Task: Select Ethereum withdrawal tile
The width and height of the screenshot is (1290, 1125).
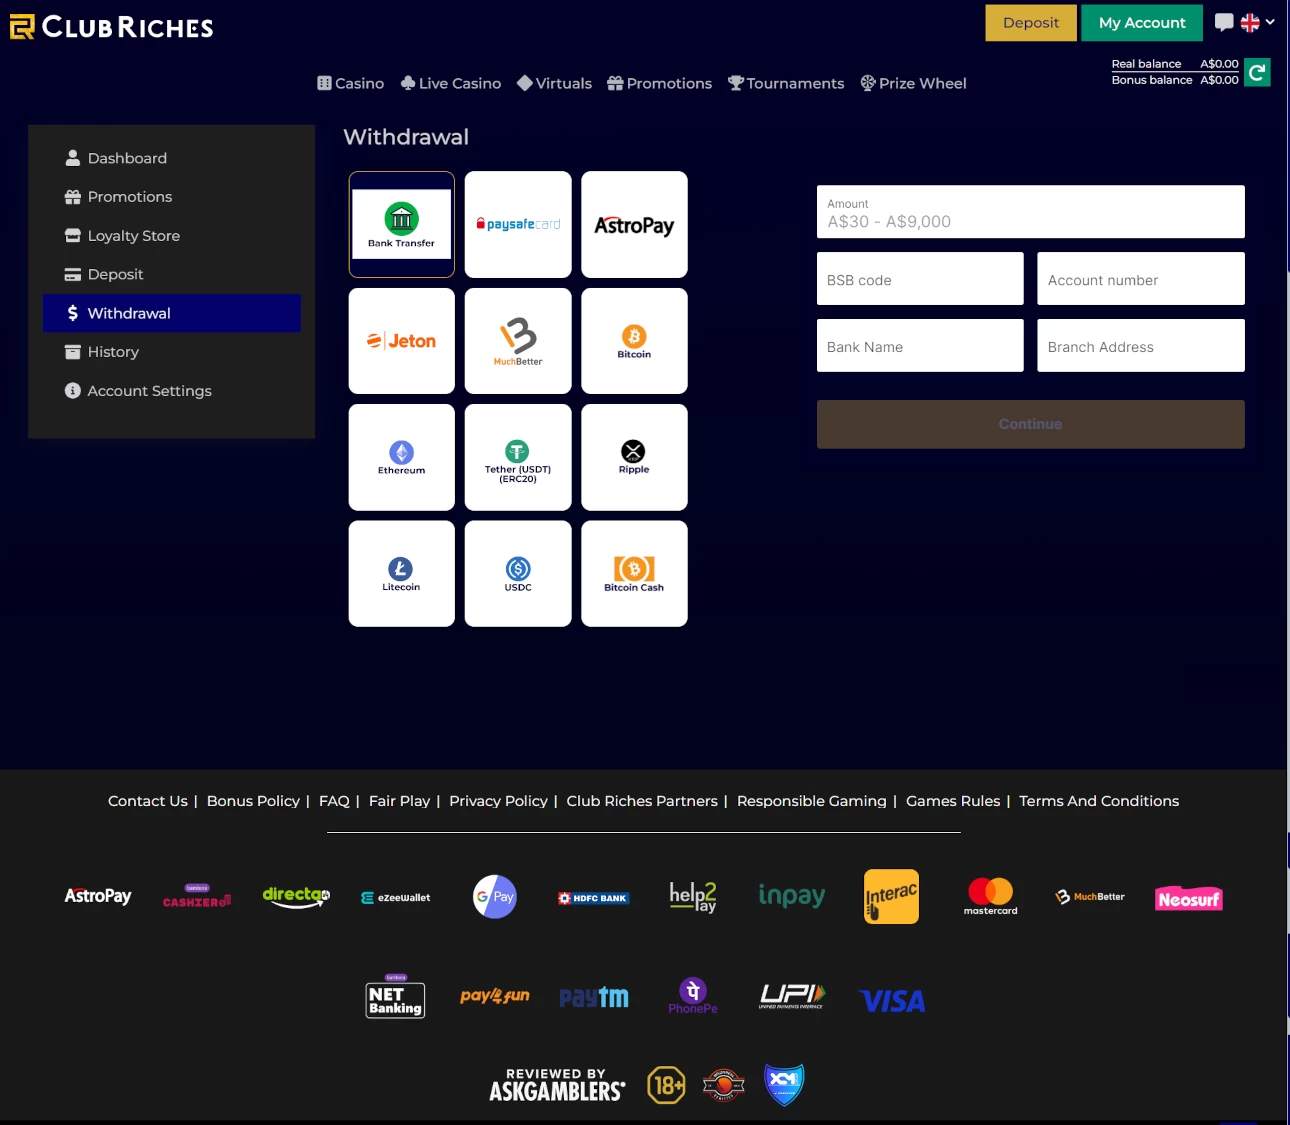Action: click(x=401, y=457)
